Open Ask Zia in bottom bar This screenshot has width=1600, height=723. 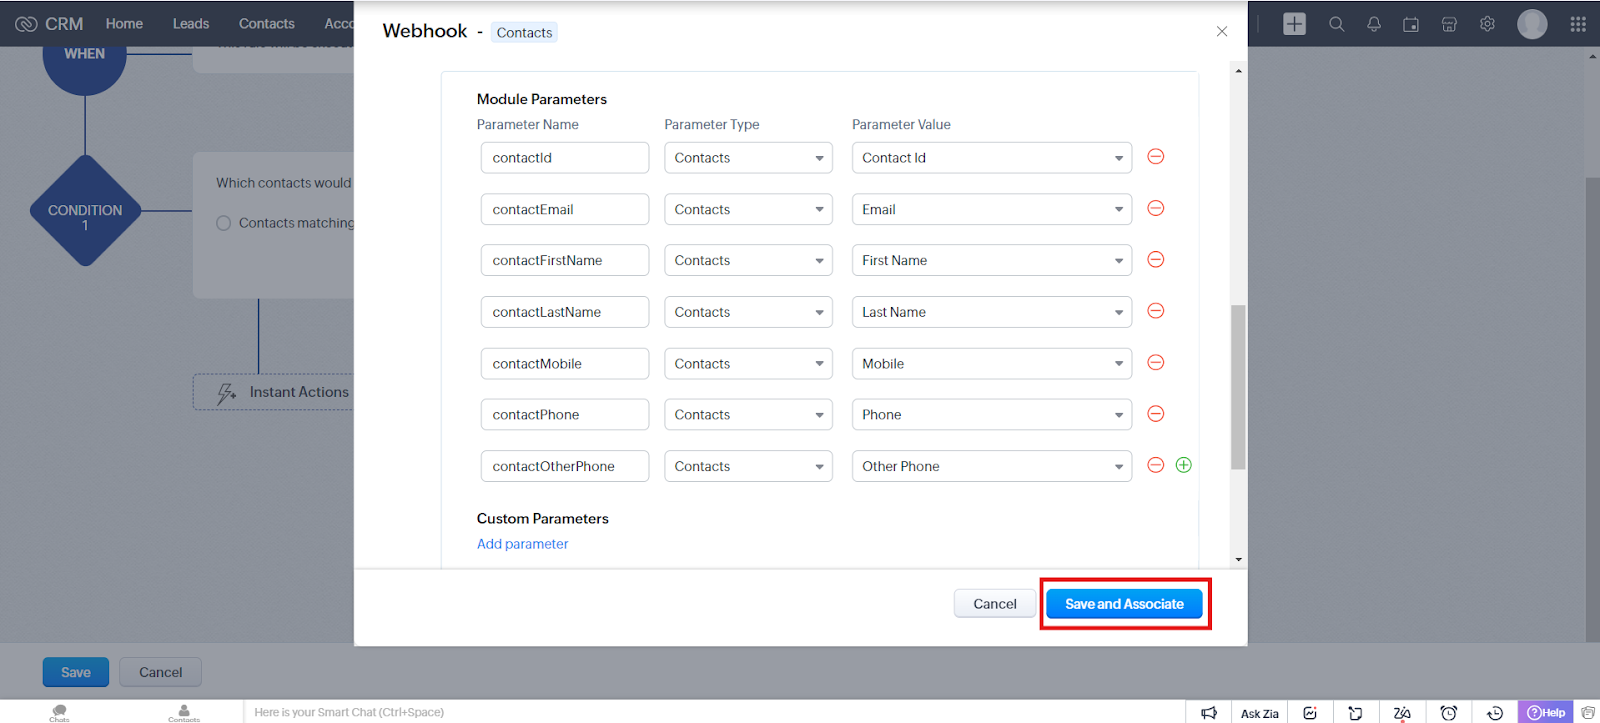[x=1260, y=713]
